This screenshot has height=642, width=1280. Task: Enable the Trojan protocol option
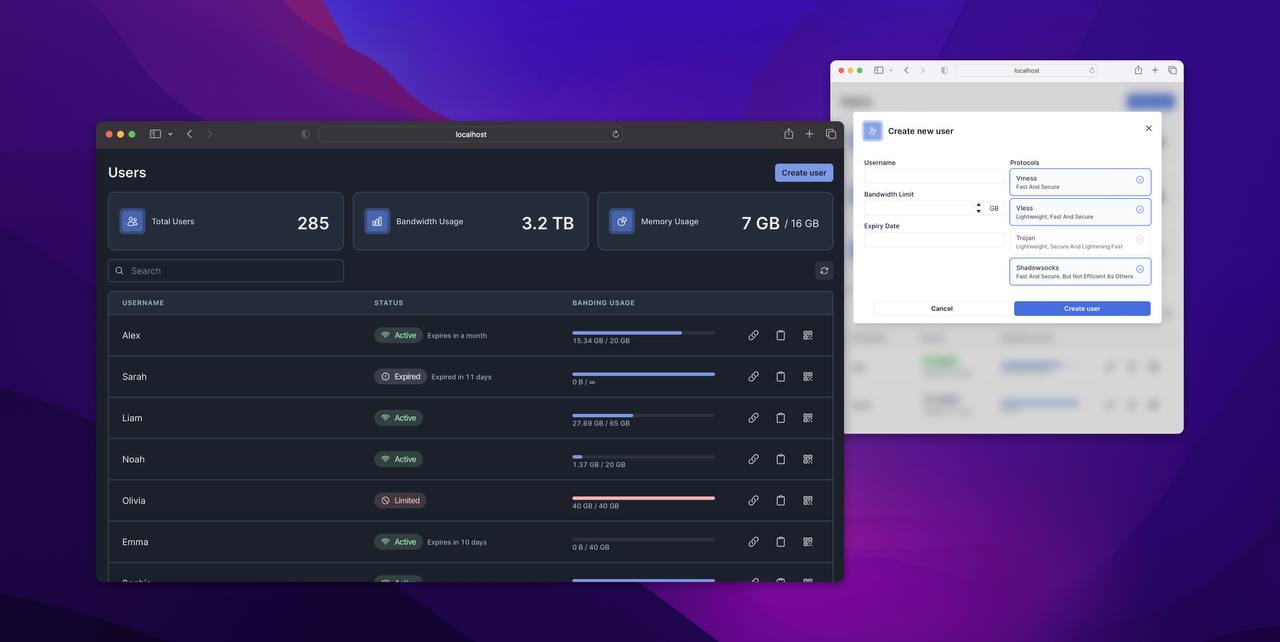pos(1080,242)
